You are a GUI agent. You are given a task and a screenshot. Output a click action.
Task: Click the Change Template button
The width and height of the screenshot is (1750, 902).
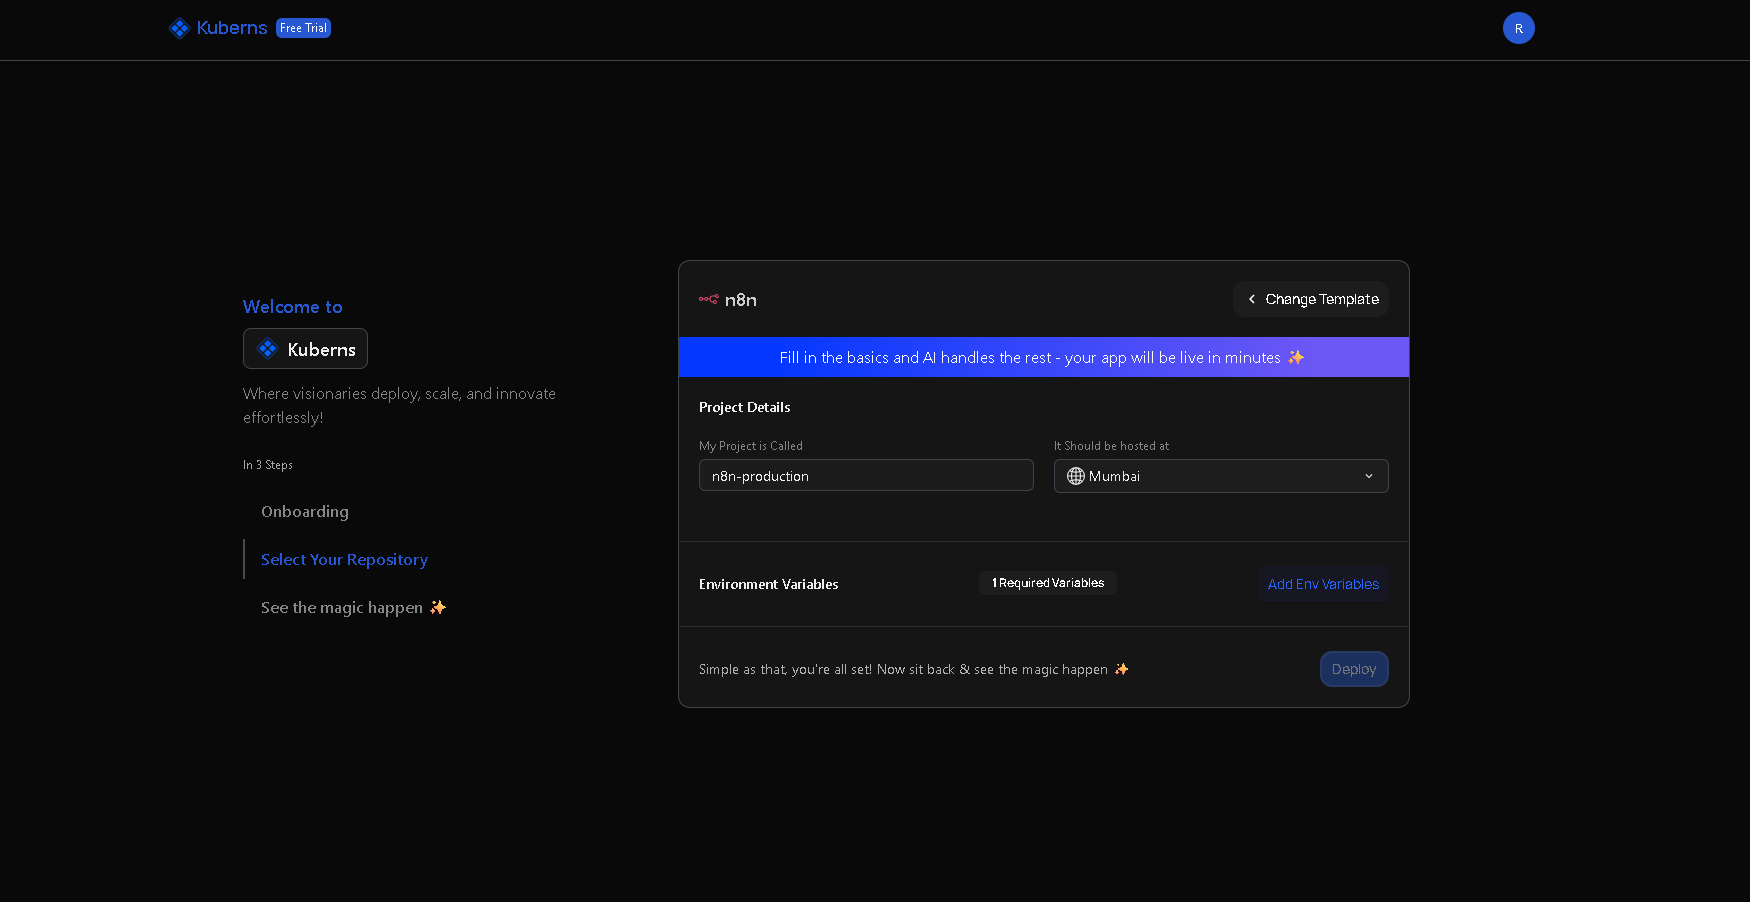[x=1311, y=299]
